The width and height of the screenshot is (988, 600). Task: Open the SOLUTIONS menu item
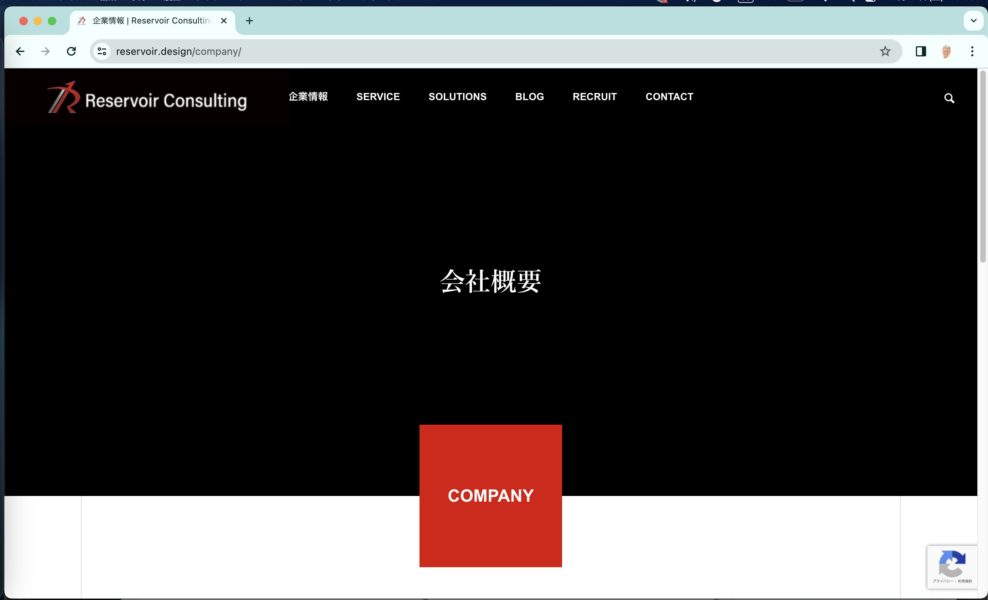coord(457,96)
